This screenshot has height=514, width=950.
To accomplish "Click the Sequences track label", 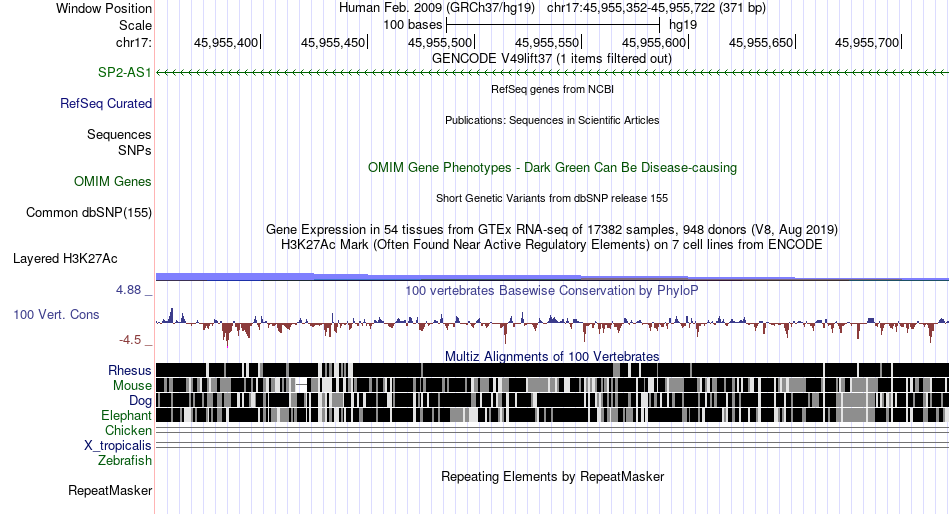I will (x=119, y=135).
